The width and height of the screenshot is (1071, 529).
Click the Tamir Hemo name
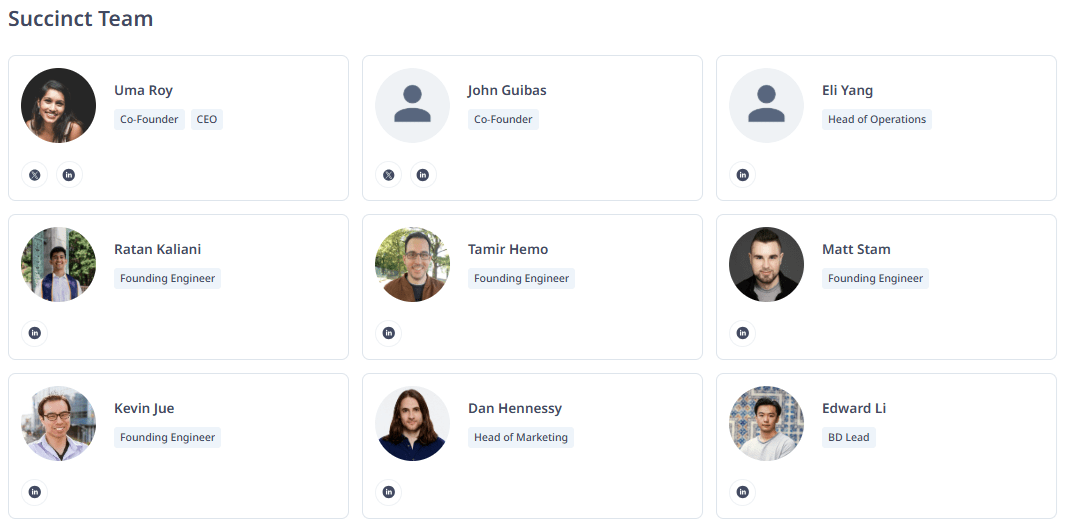508,249
